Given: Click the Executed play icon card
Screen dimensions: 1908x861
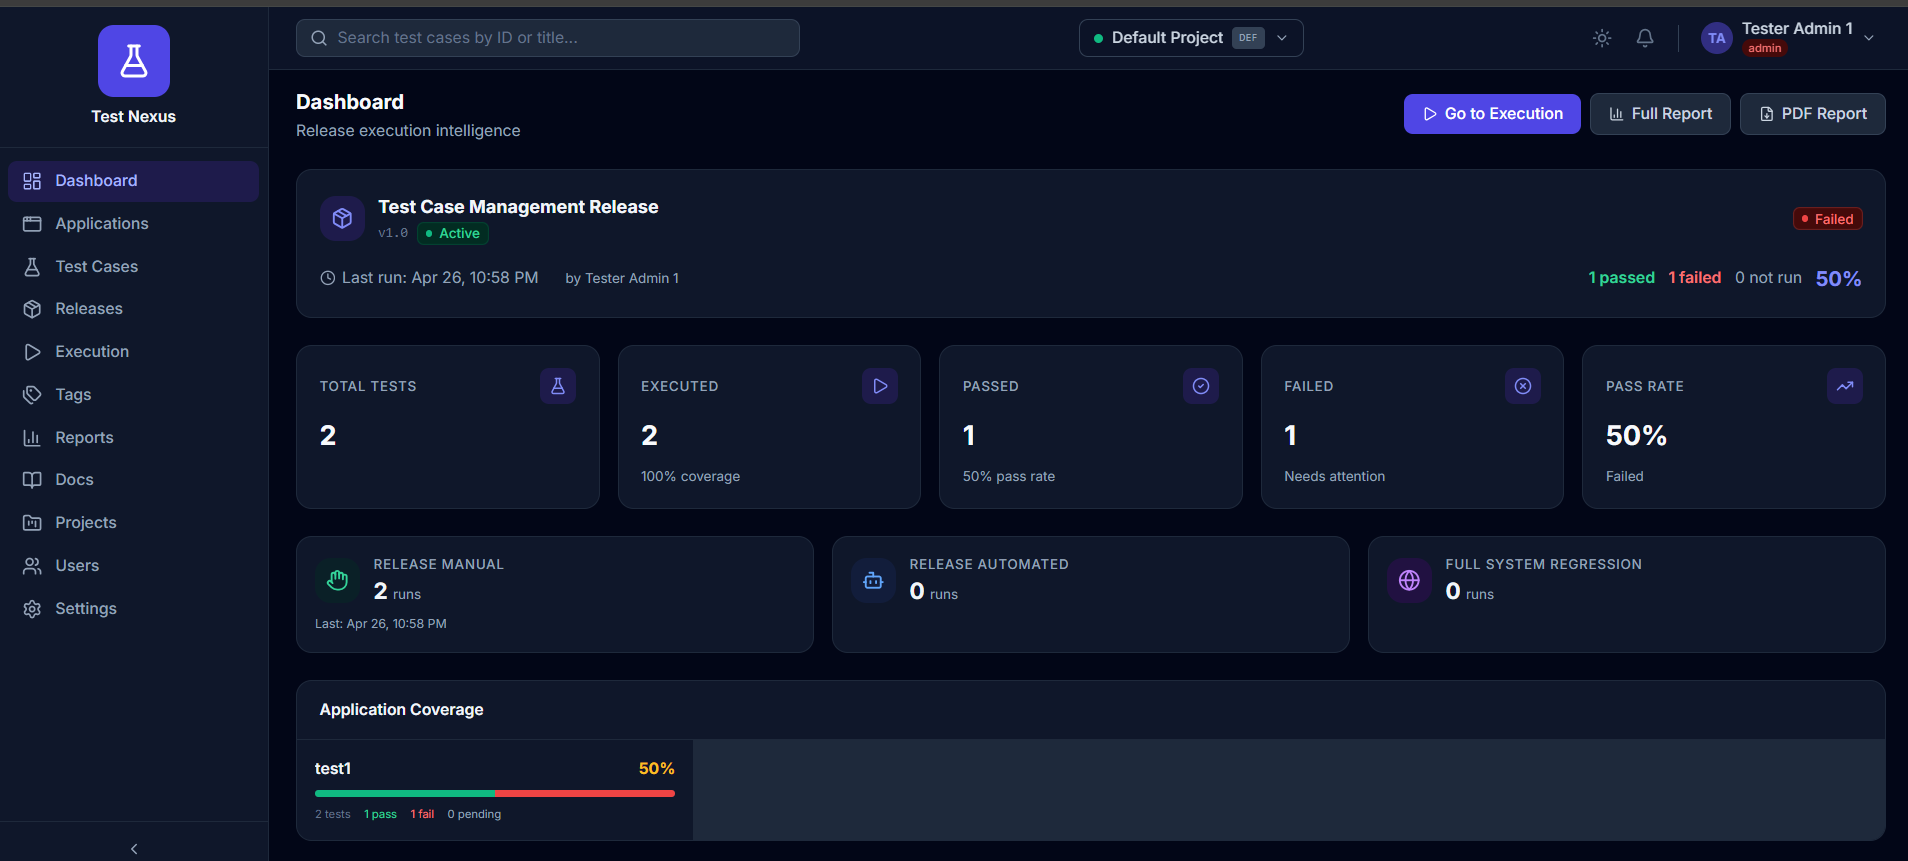Looking at the screenshot, I should pyautogui.click(x=880, y=386).
